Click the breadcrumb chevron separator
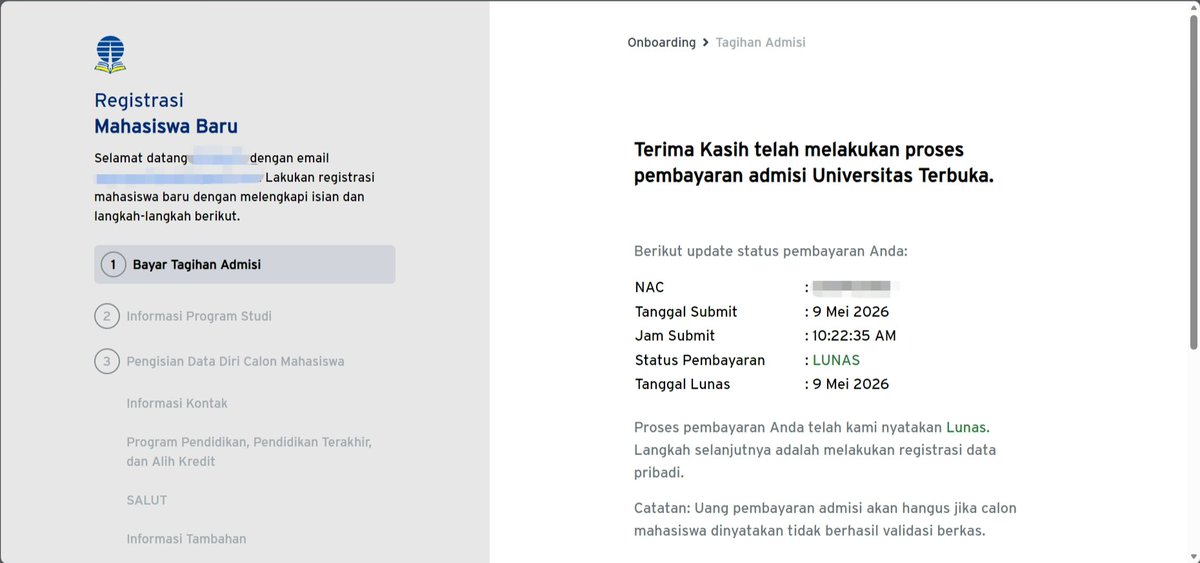 coord(706,42)
